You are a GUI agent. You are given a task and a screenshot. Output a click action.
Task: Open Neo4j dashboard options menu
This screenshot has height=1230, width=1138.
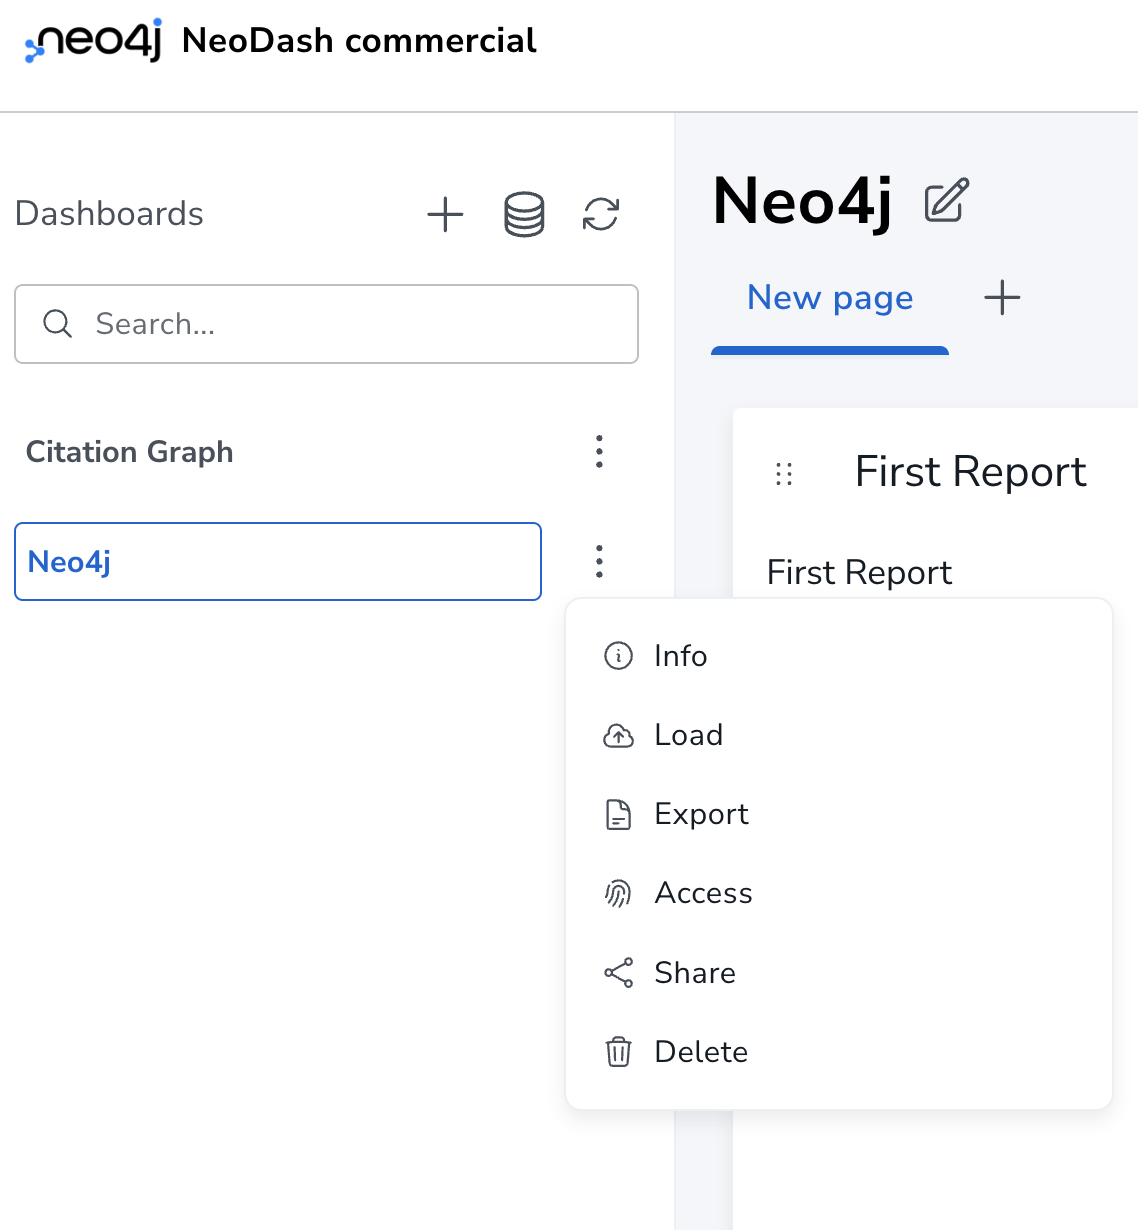(599, 562)
